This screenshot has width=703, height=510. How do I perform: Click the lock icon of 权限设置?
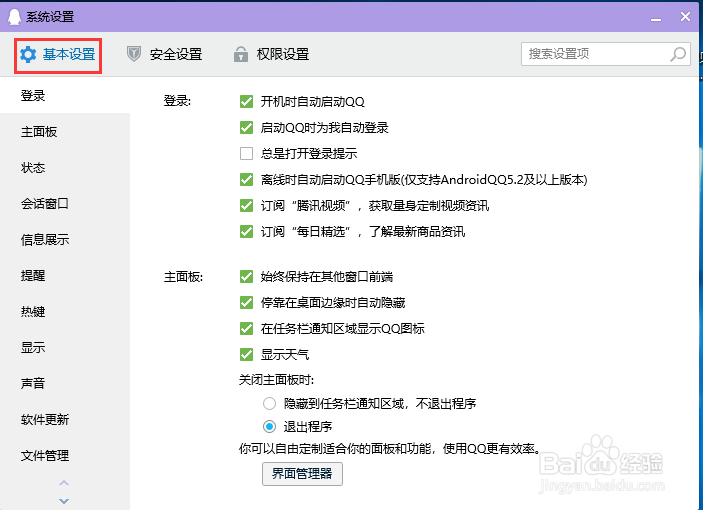click(241, 54)
